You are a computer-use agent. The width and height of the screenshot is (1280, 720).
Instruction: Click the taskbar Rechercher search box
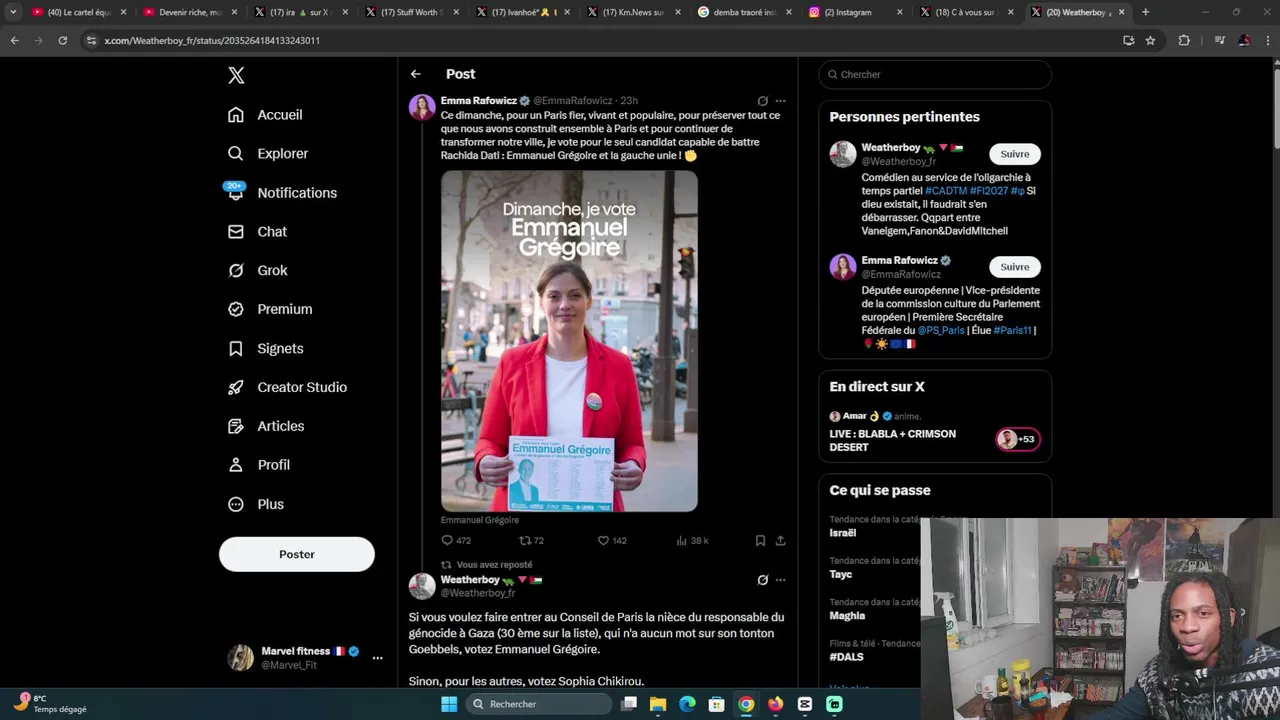(x=540, y=704)
